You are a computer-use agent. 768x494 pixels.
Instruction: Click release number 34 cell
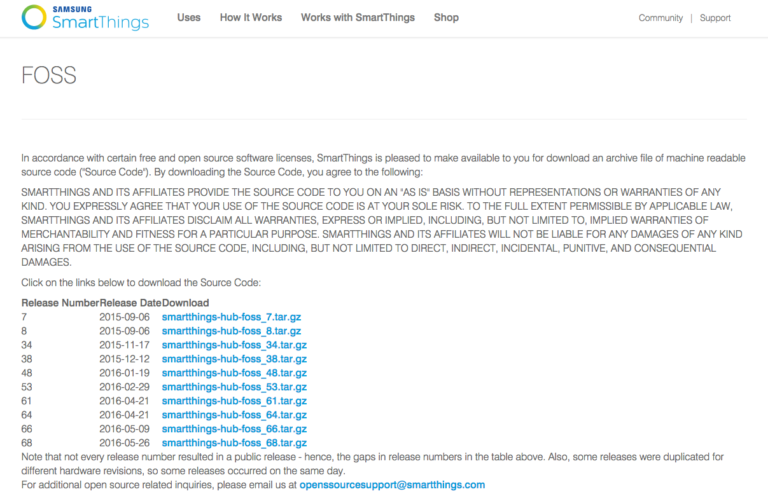coord(26,345)
